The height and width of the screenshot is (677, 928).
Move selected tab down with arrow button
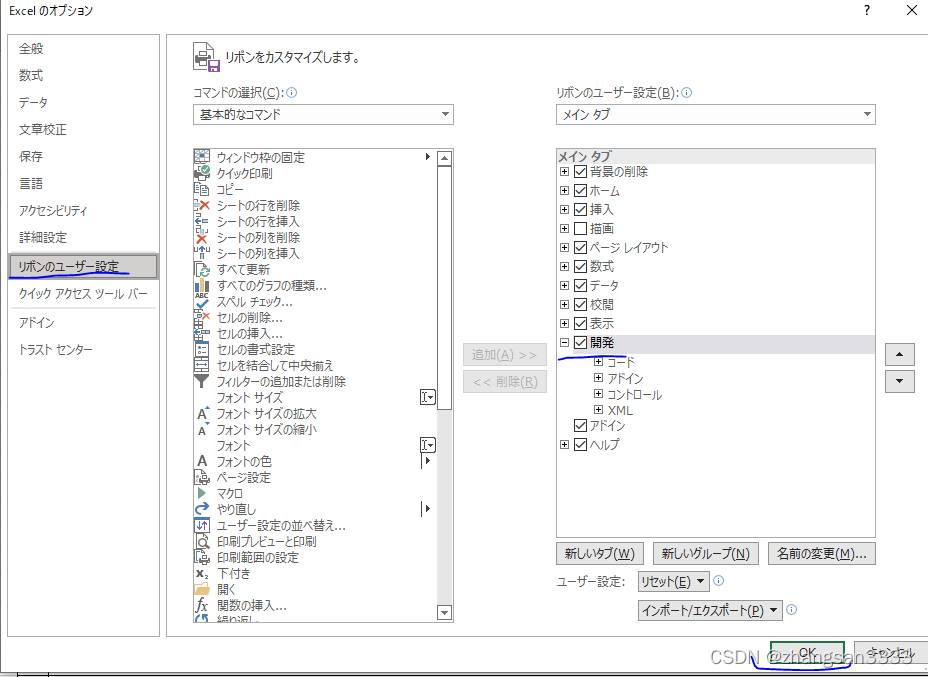coord(900,381)
